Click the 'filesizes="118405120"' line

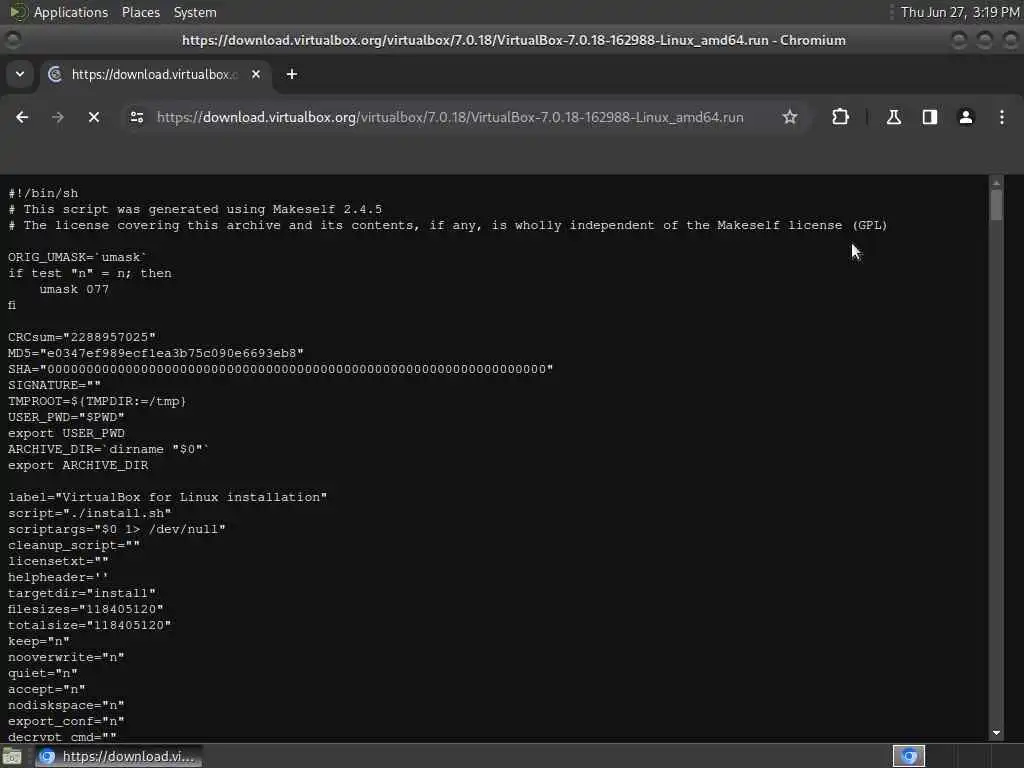click(86, 609)
